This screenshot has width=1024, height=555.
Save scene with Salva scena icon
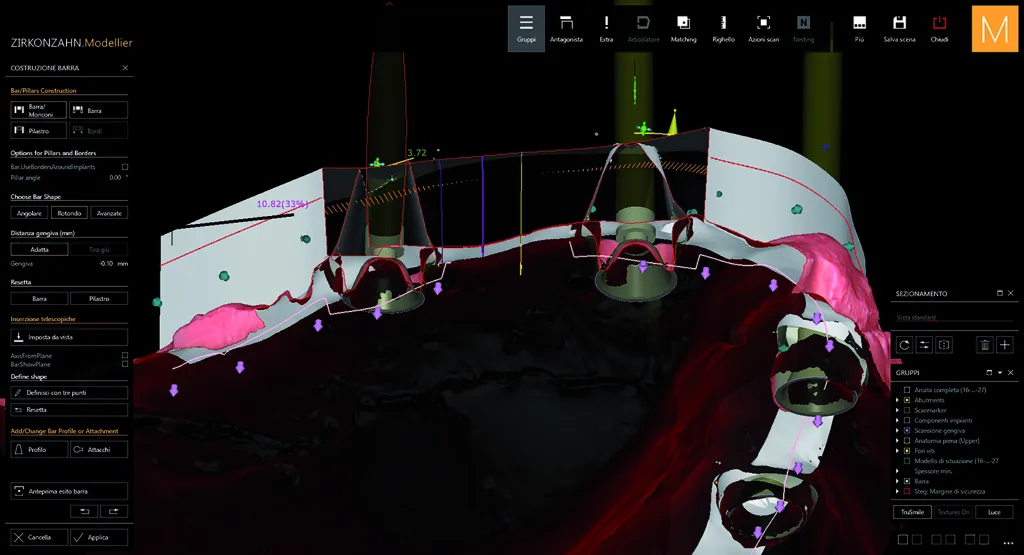(x=899, y=28)
